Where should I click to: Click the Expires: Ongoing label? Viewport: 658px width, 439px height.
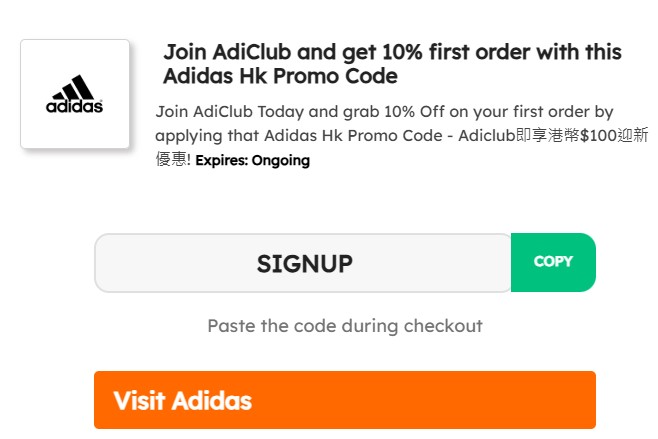[252, 160]
